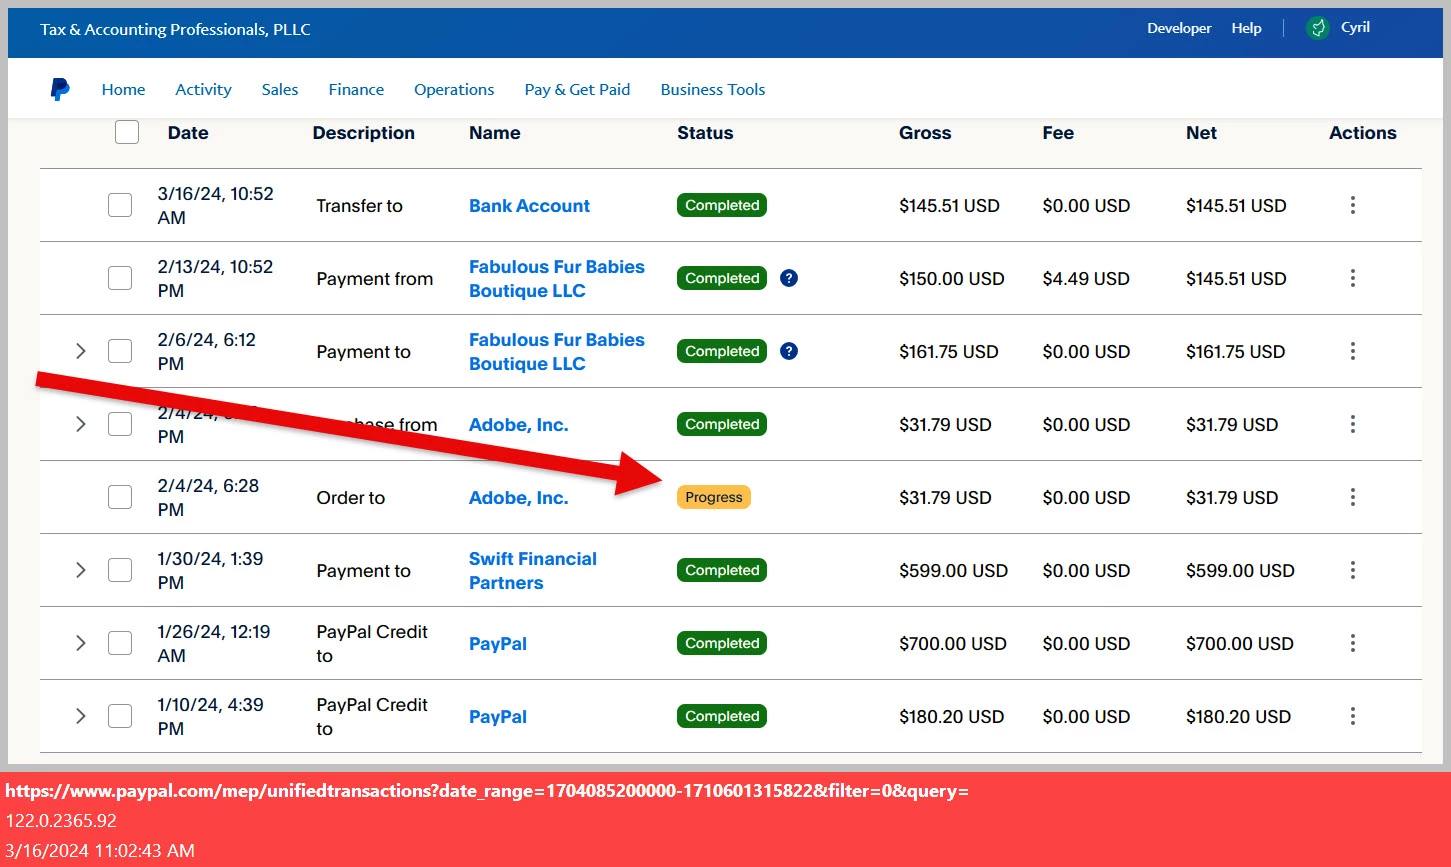
Task: Click the Description column header
Action: (363, 132)
